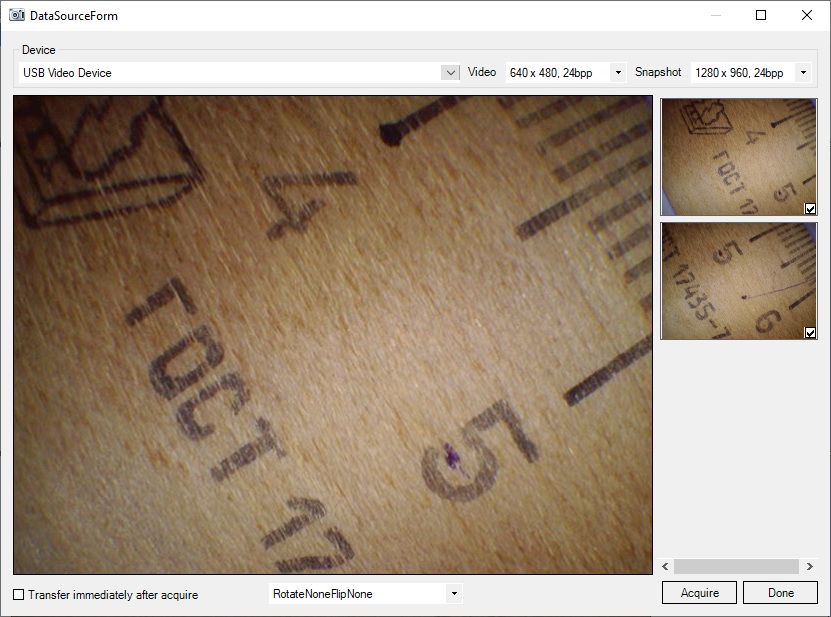The image size is (831, 617).
Task: Click the Video label text
Action: pyautogui.click(x=482, y=72)
